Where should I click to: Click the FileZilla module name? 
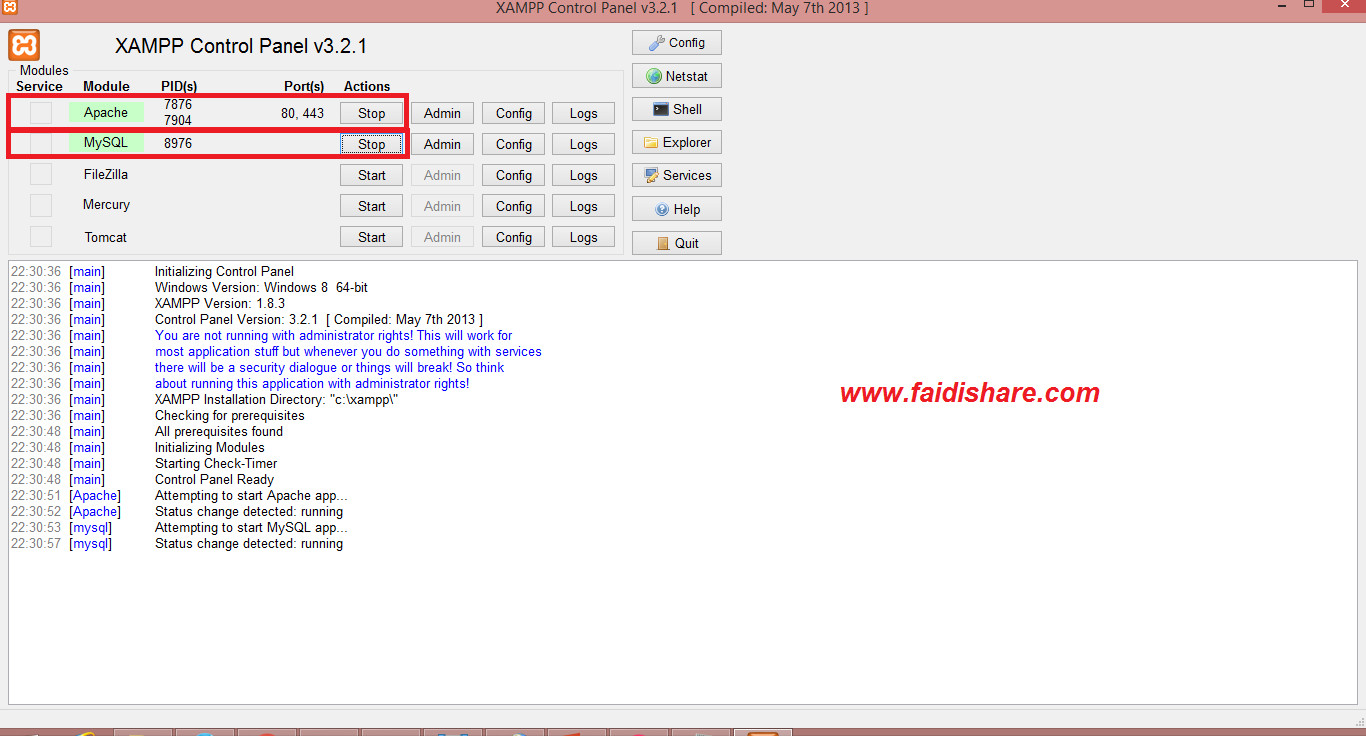pyautogui.click(x=106, y=174)
